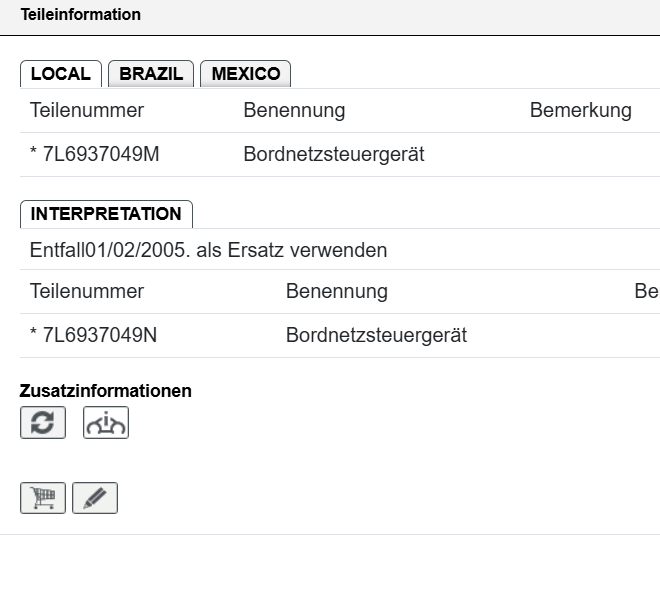Click the Bemerkung column header
This screenshot has height=605, width=660.
click(x=580, y=111)
